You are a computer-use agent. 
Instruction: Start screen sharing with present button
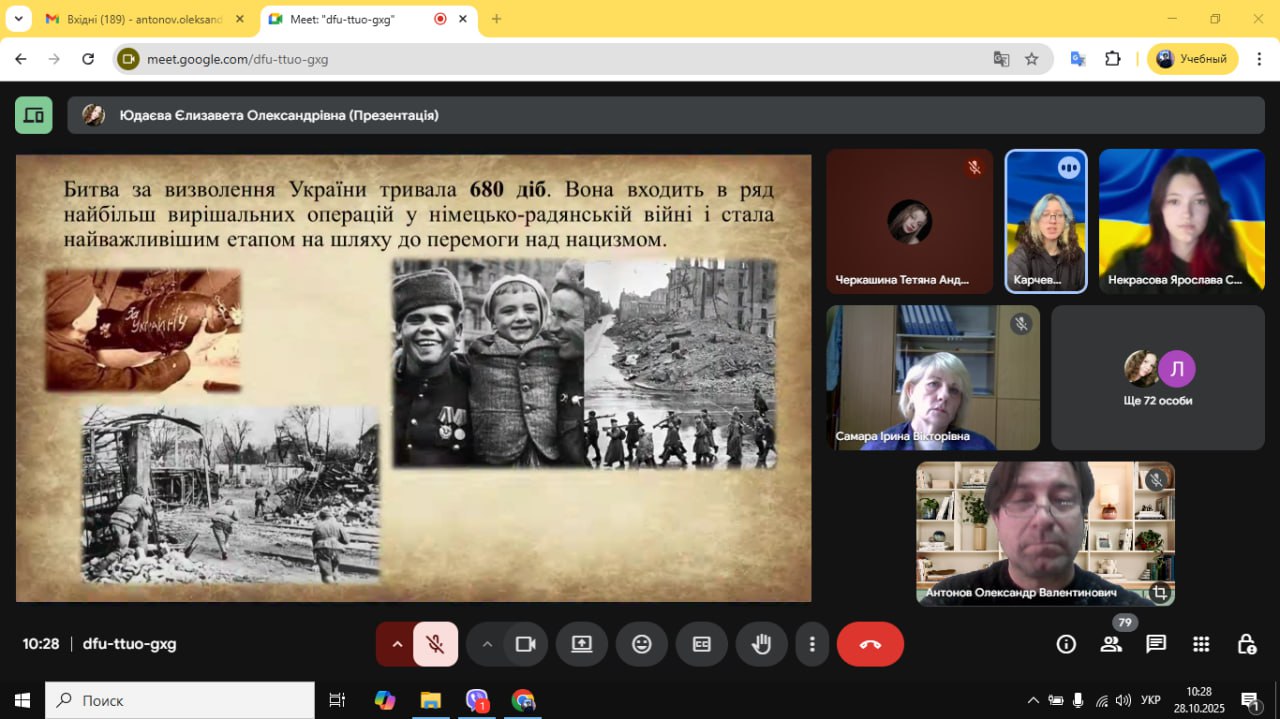click(582, 644)
